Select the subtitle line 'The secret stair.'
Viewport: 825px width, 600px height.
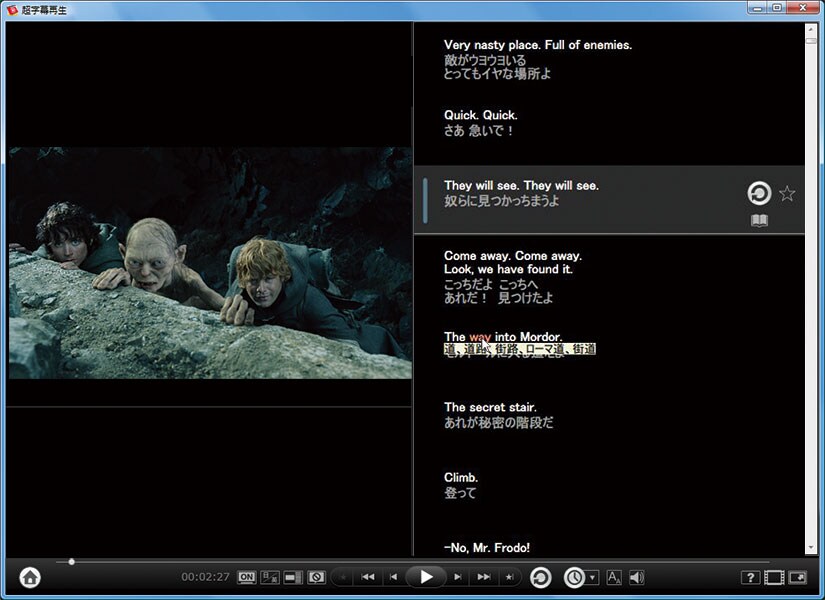490,408
